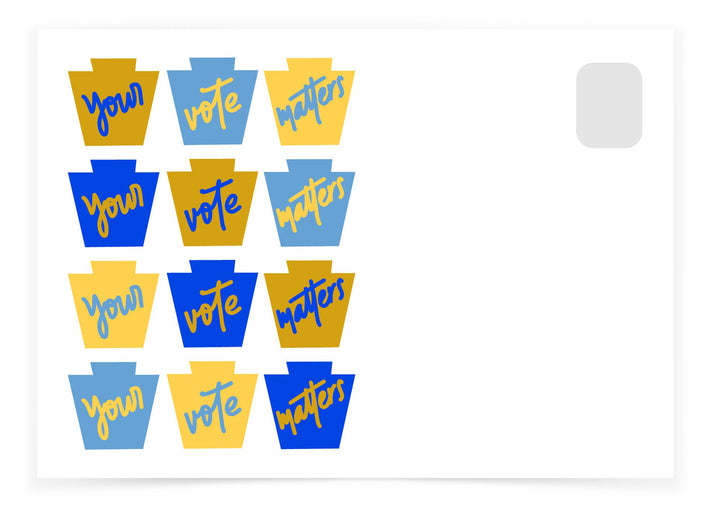The width and height of the screenshot is (720, 510).
Task: Select the royal blue 'matters' keystone badge
Action: pyautogui.click(x=309, y=405)
